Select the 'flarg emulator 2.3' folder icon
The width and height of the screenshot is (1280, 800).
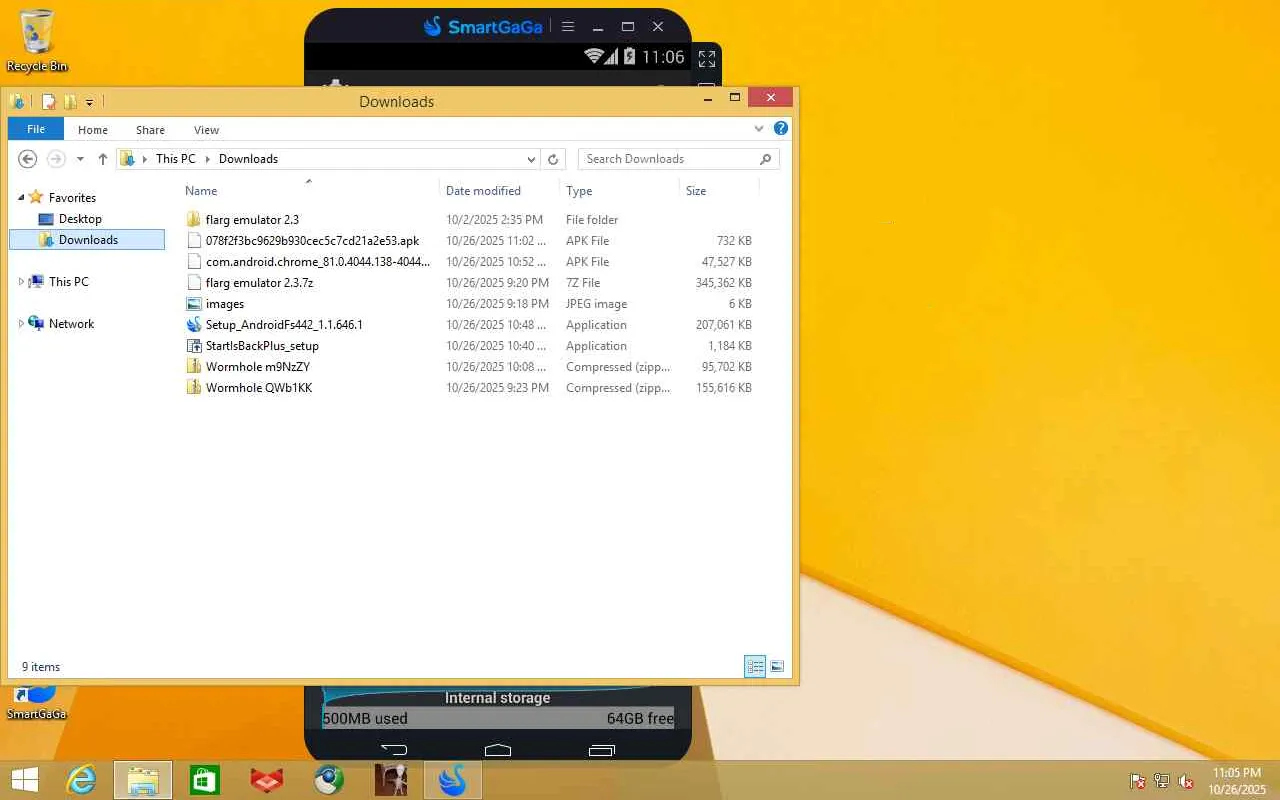point(194,220)
